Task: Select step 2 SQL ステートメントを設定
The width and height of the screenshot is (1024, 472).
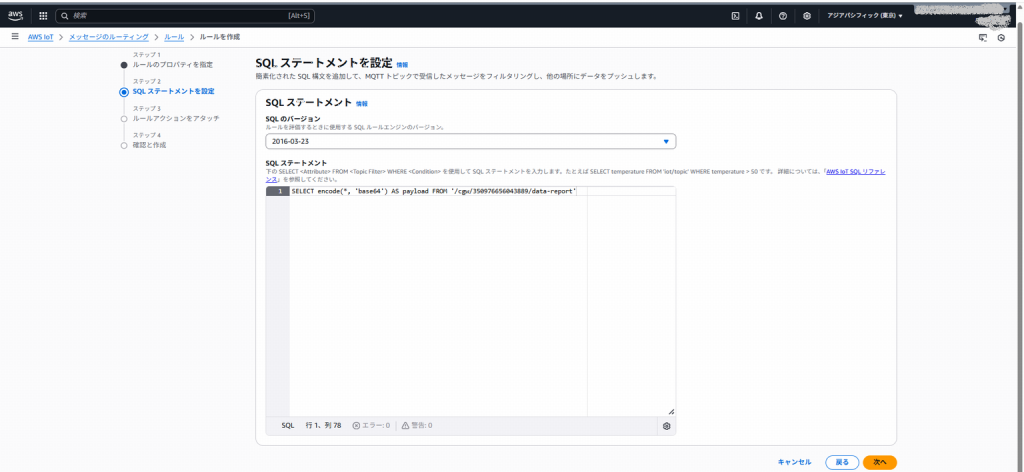Action: [173, 91]
